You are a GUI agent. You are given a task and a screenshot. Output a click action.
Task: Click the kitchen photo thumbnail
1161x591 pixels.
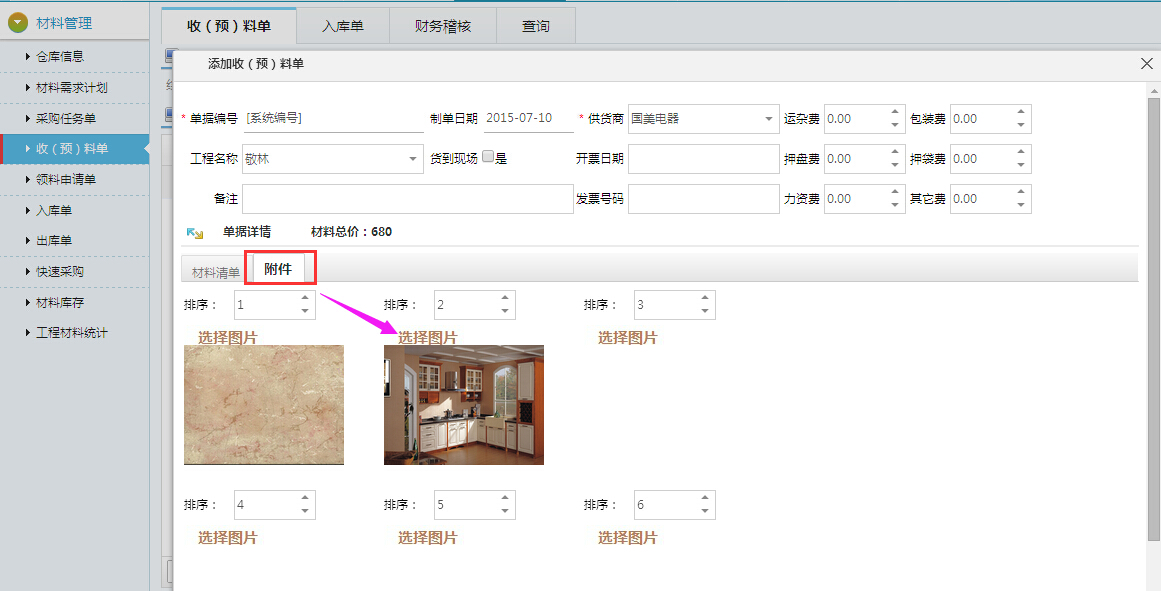click(x=463, y=404)
